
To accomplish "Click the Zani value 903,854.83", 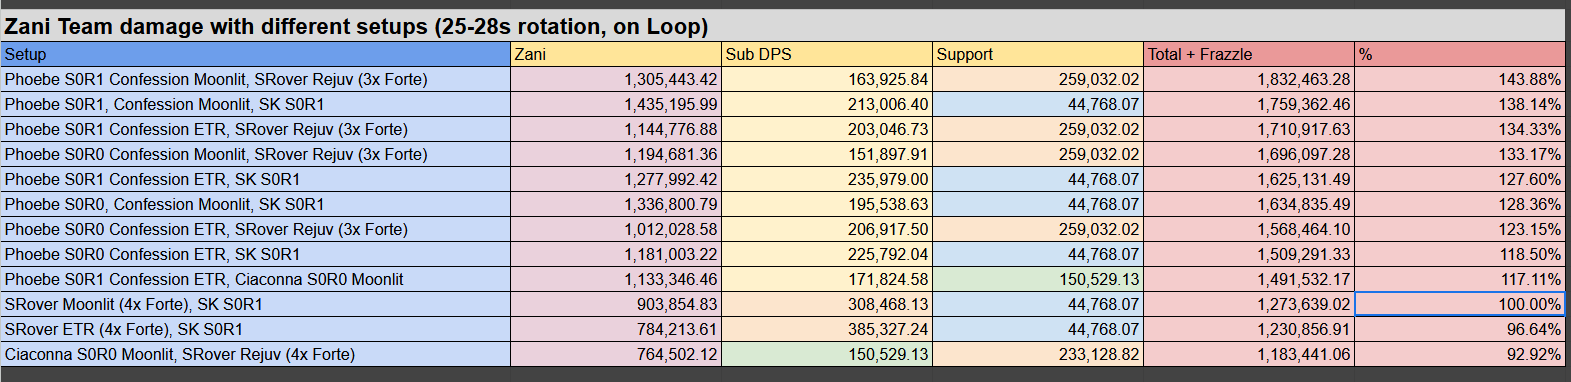I will (x=616, y=304).
